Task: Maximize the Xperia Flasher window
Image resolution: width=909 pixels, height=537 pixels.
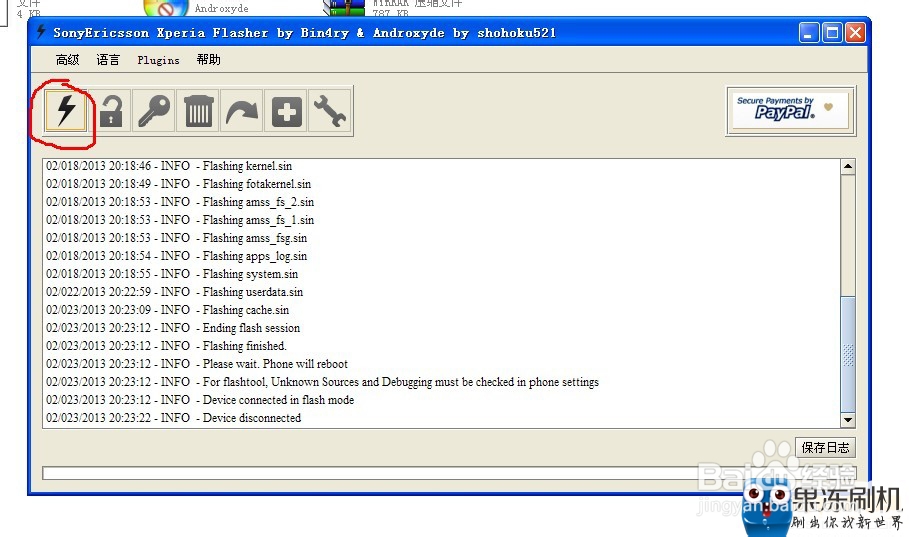Action: 832,32
